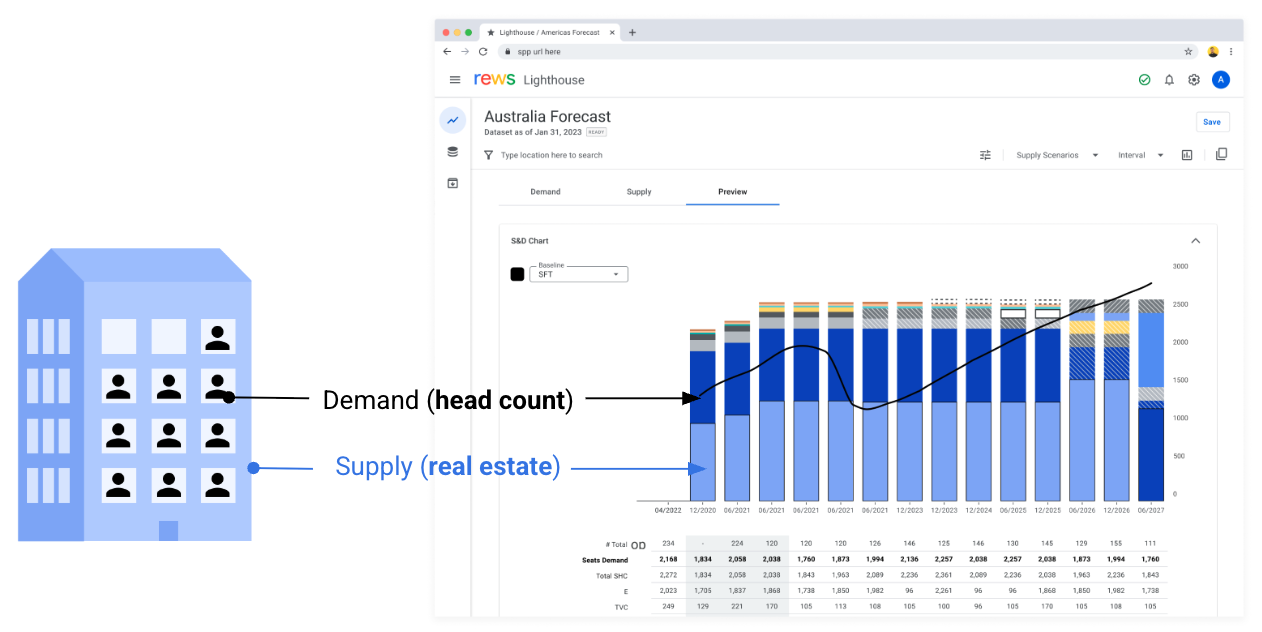Image resolution: width=1262 pixels, height=632 pixels.
Task: Click the 12/2020 bar in chart
Action: click(703, 414)
